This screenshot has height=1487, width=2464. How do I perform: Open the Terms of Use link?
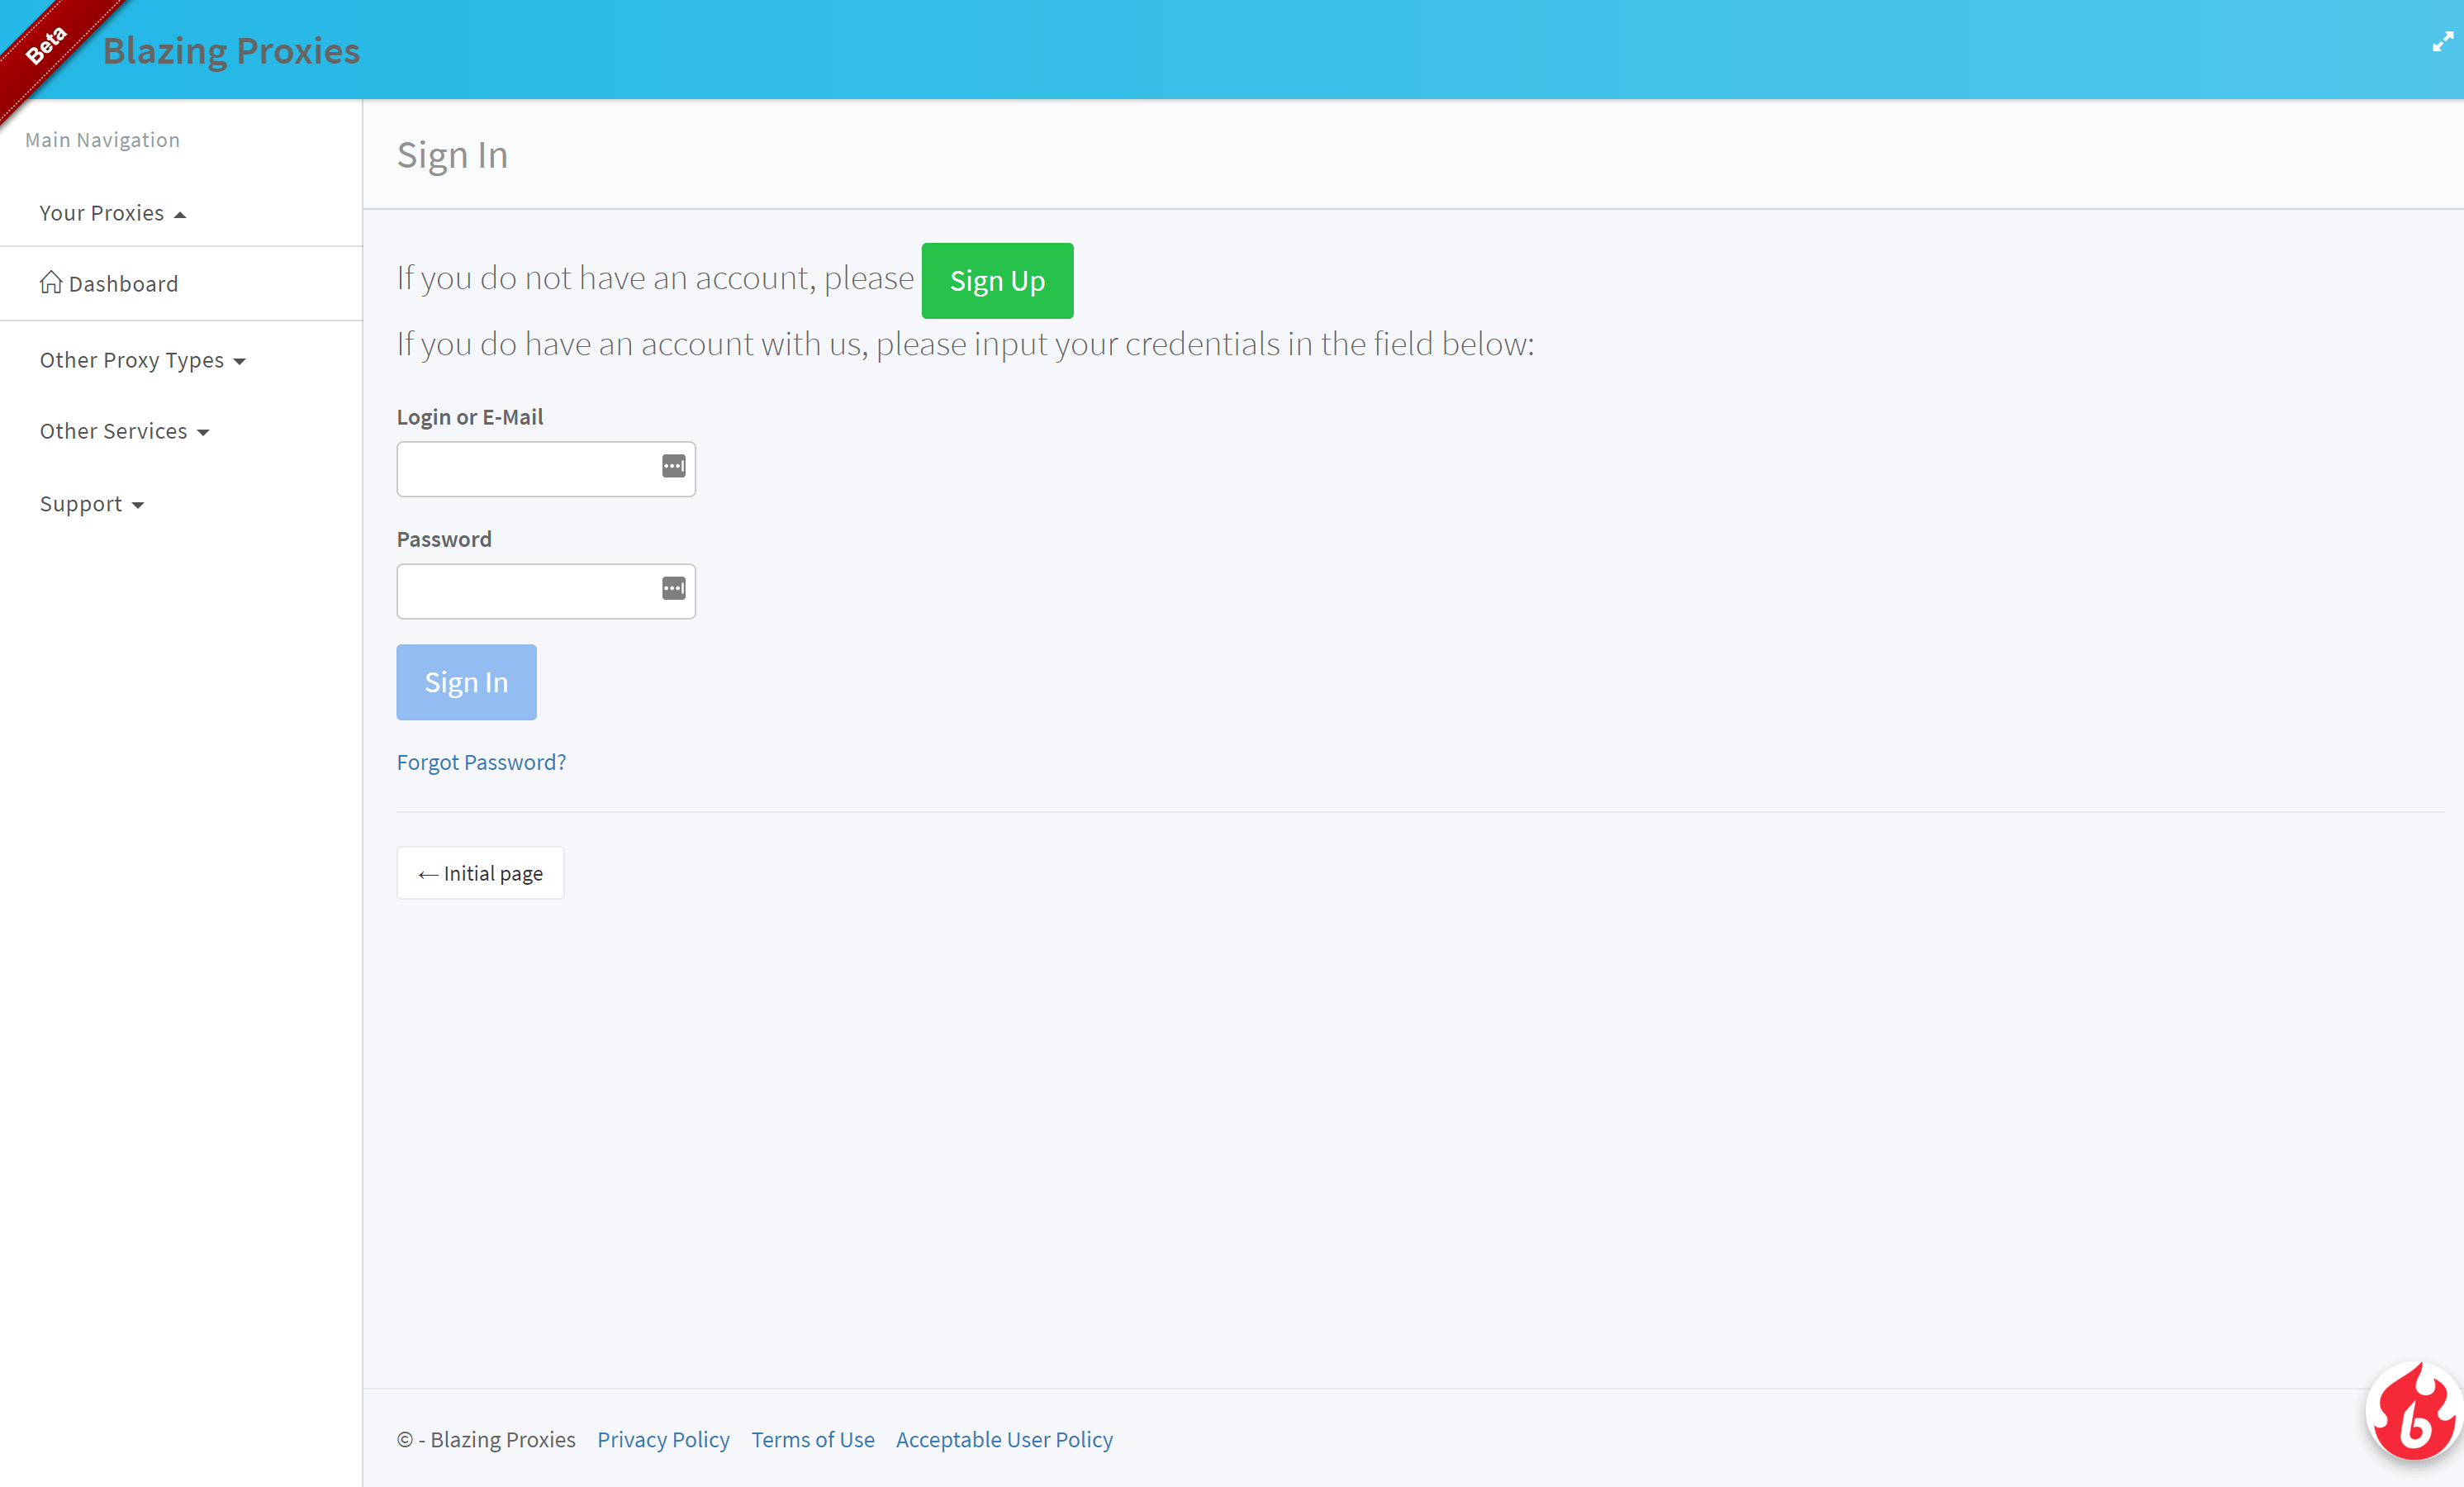click(x=813, y=1439)
